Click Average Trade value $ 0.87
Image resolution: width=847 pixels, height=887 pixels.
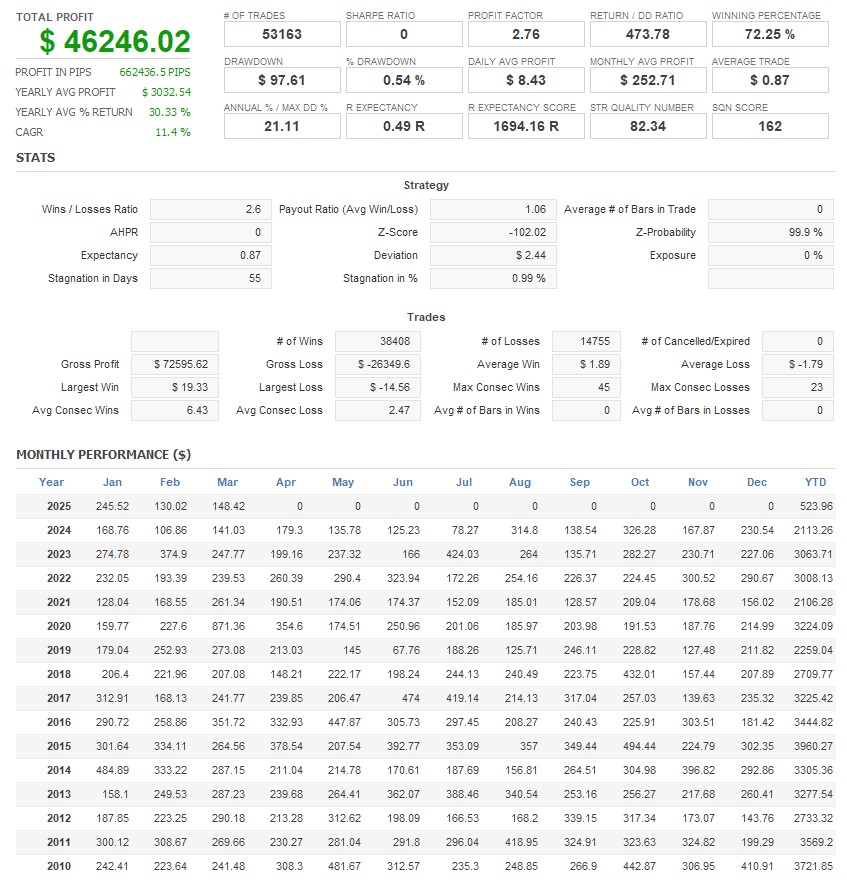[x=770, y=80]
